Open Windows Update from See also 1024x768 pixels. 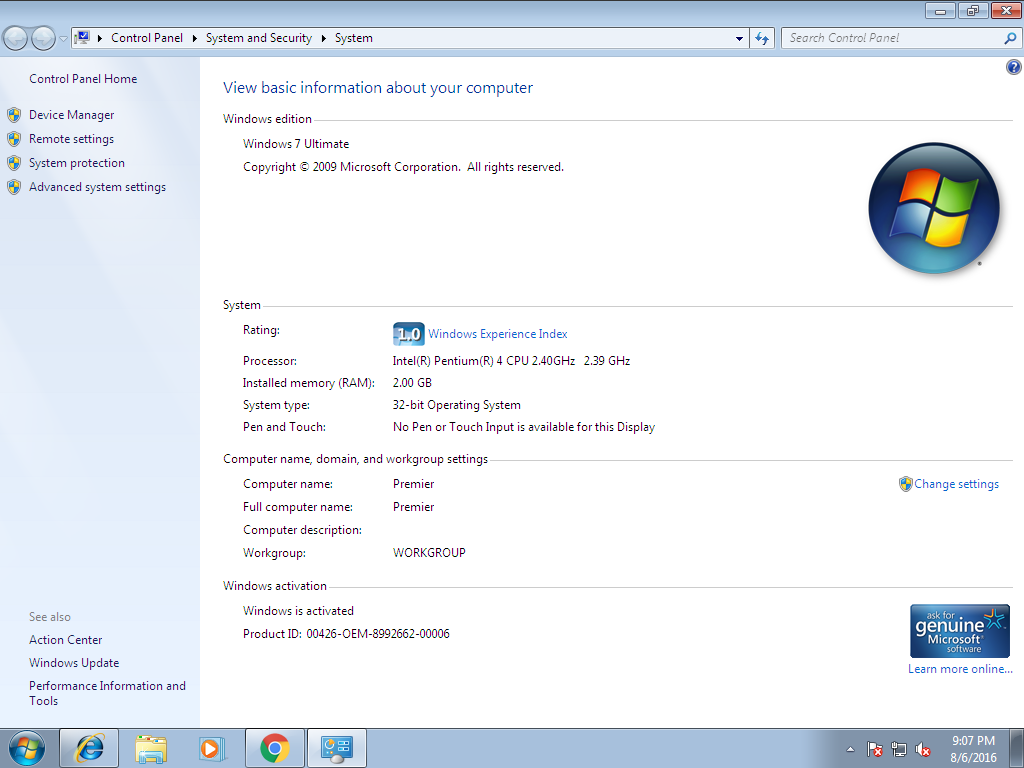click(x=74, y=663)
